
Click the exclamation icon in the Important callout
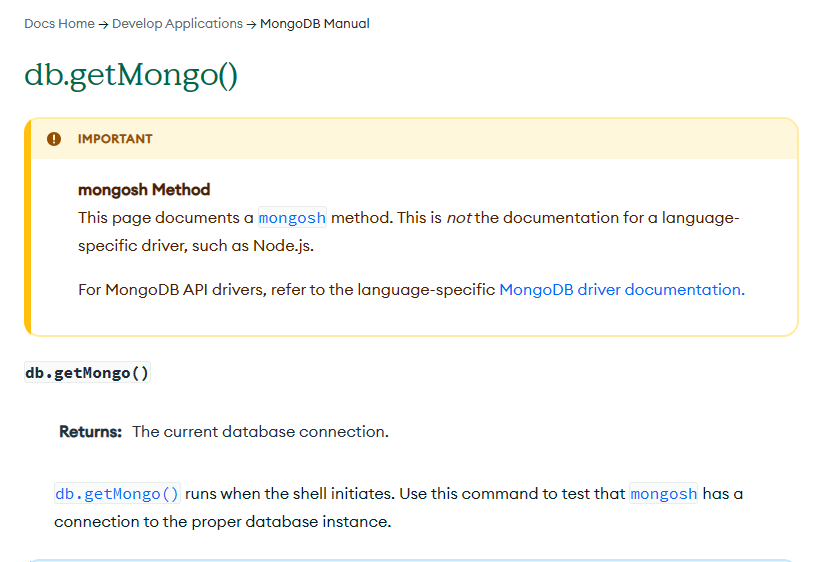coord(54,139)
